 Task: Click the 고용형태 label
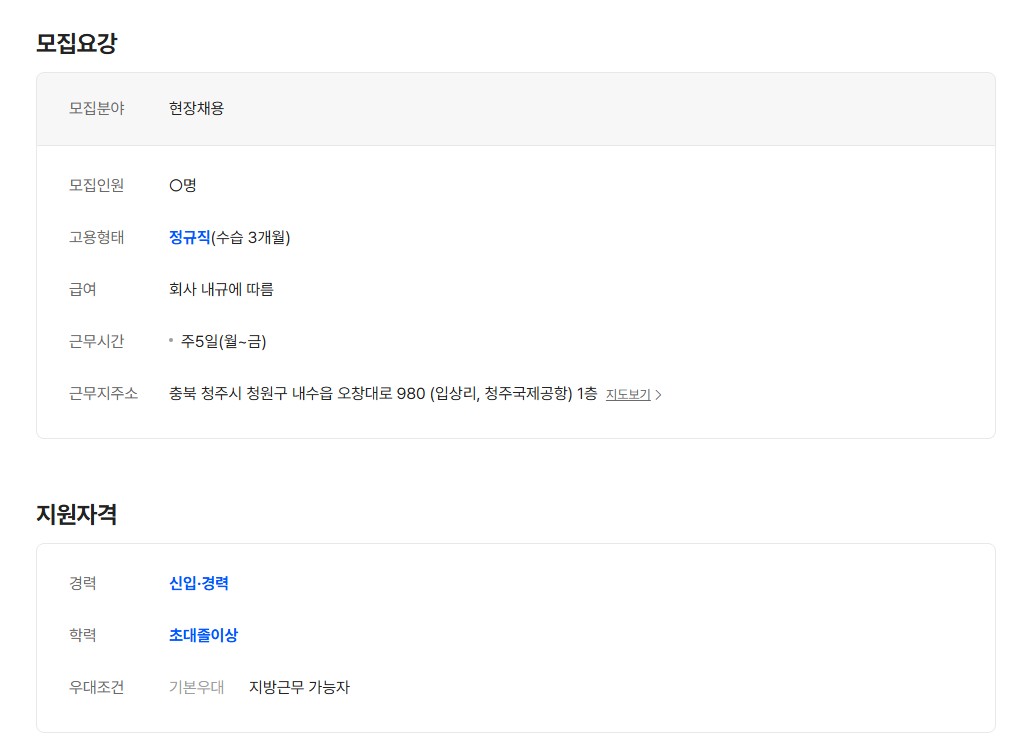pyautogui.click(x=96, y=237)
